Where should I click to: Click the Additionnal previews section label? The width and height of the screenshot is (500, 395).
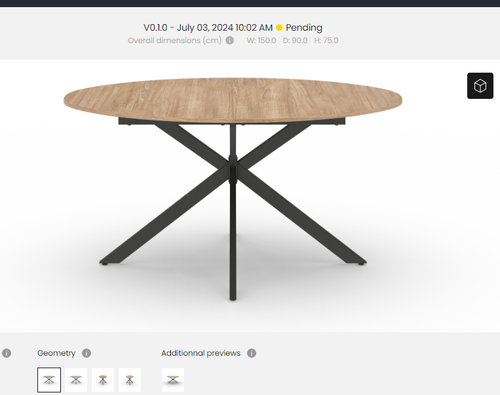(201, 353)
